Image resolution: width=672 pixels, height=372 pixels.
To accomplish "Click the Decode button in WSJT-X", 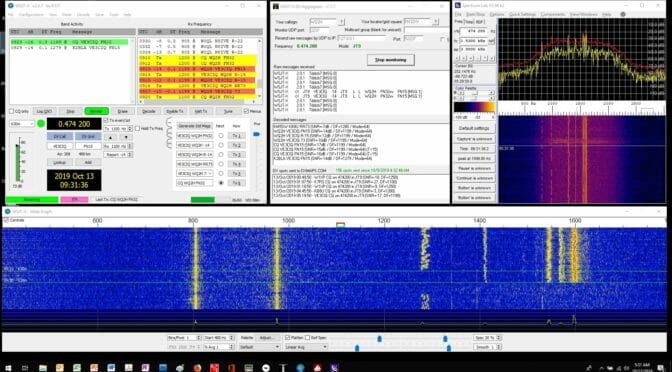I will coord(149,111).
